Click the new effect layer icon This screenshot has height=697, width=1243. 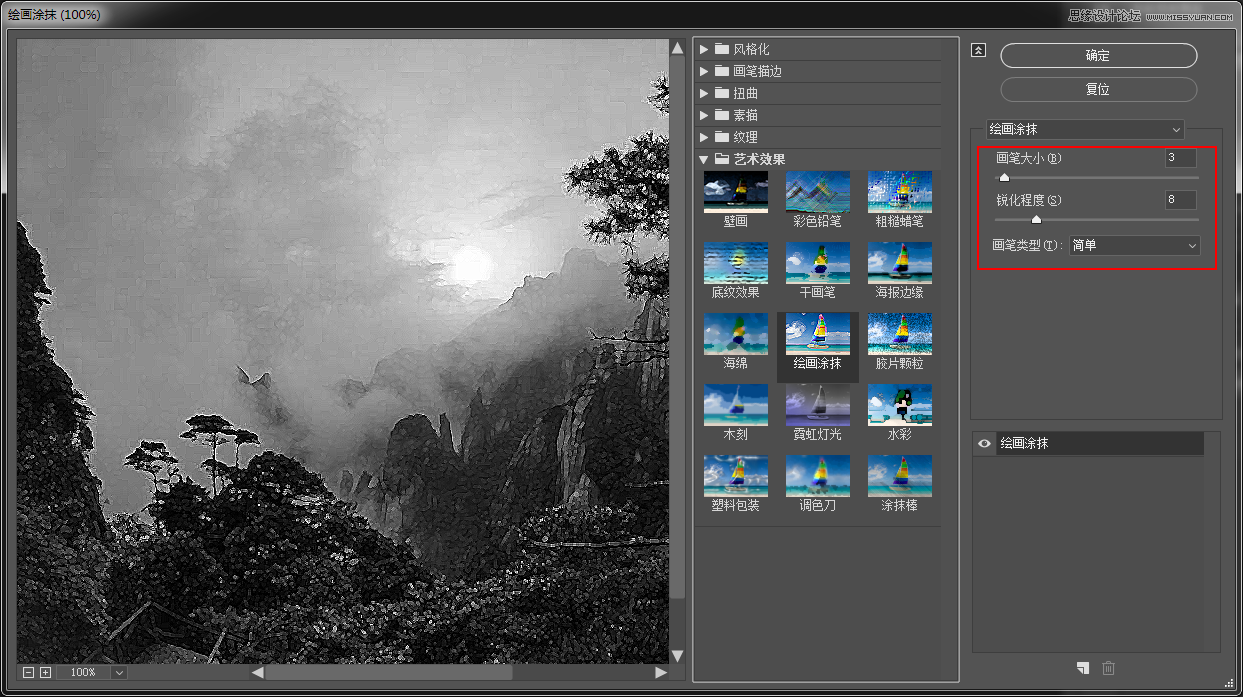click(1083, 668)
